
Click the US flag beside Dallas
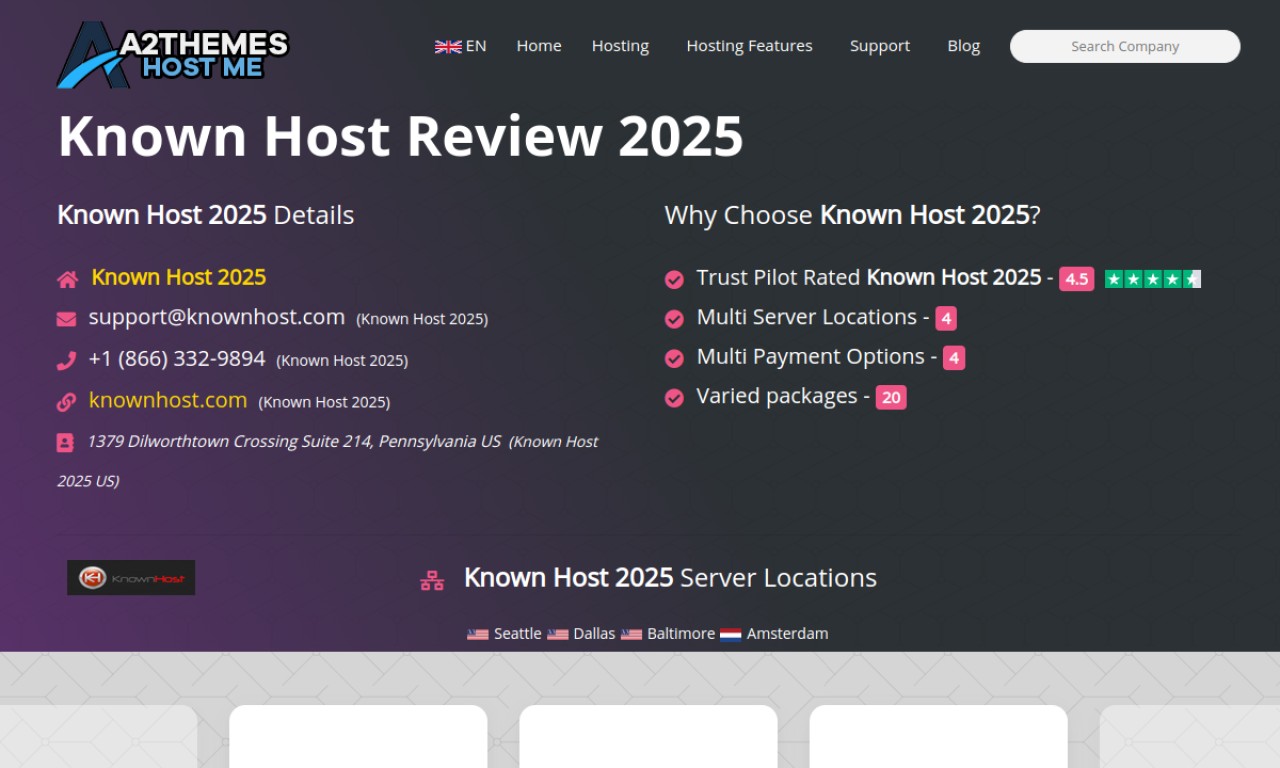coord(558,634)
